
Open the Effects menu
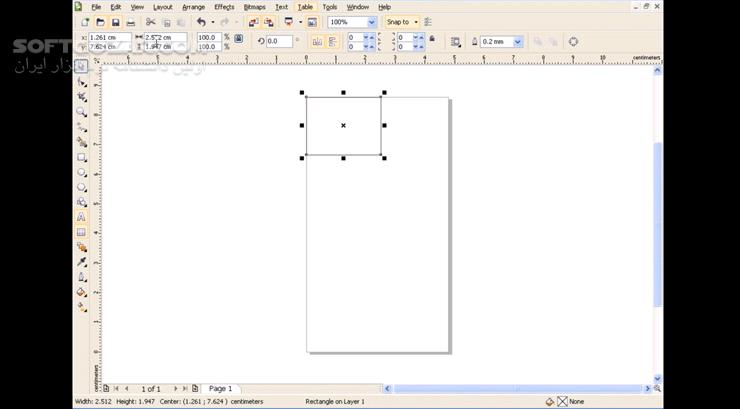[x=224, y=7]
